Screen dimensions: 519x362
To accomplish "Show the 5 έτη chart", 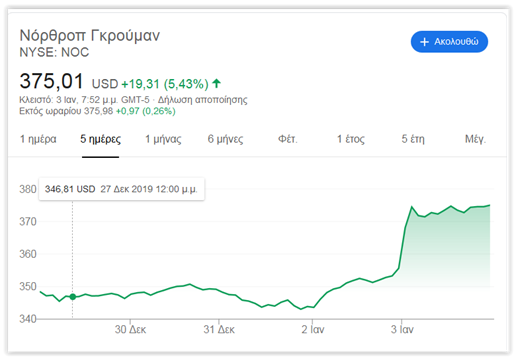I will click(x=413, y=139).
